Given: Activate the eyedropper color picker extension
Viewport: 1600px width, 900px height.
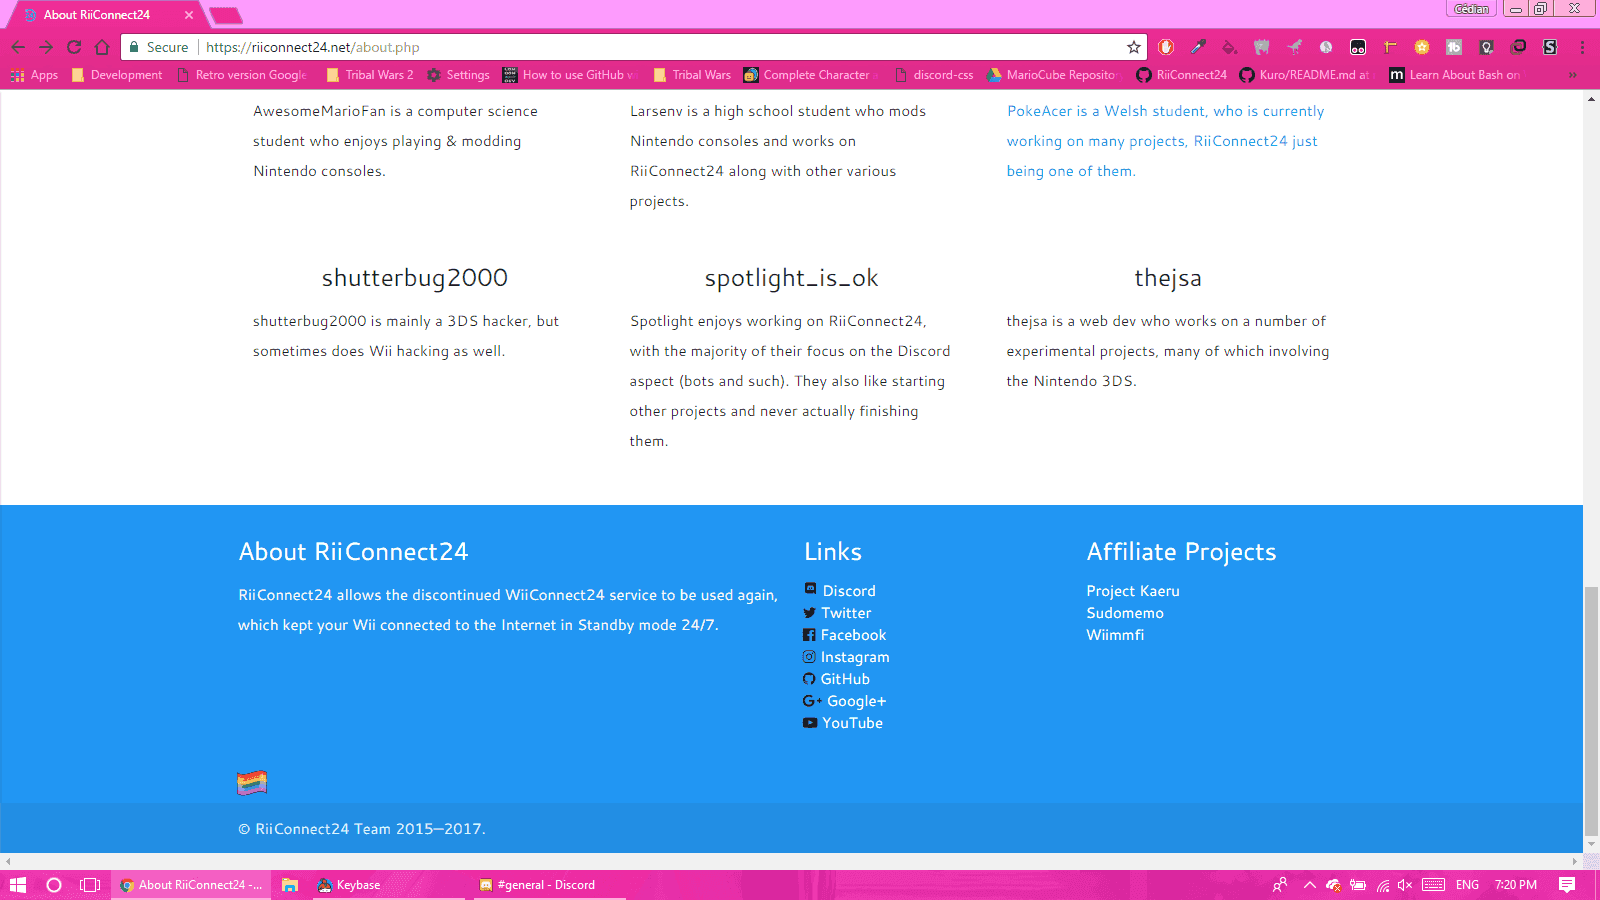Looking at the screenshot, I should click(1198, 47).
